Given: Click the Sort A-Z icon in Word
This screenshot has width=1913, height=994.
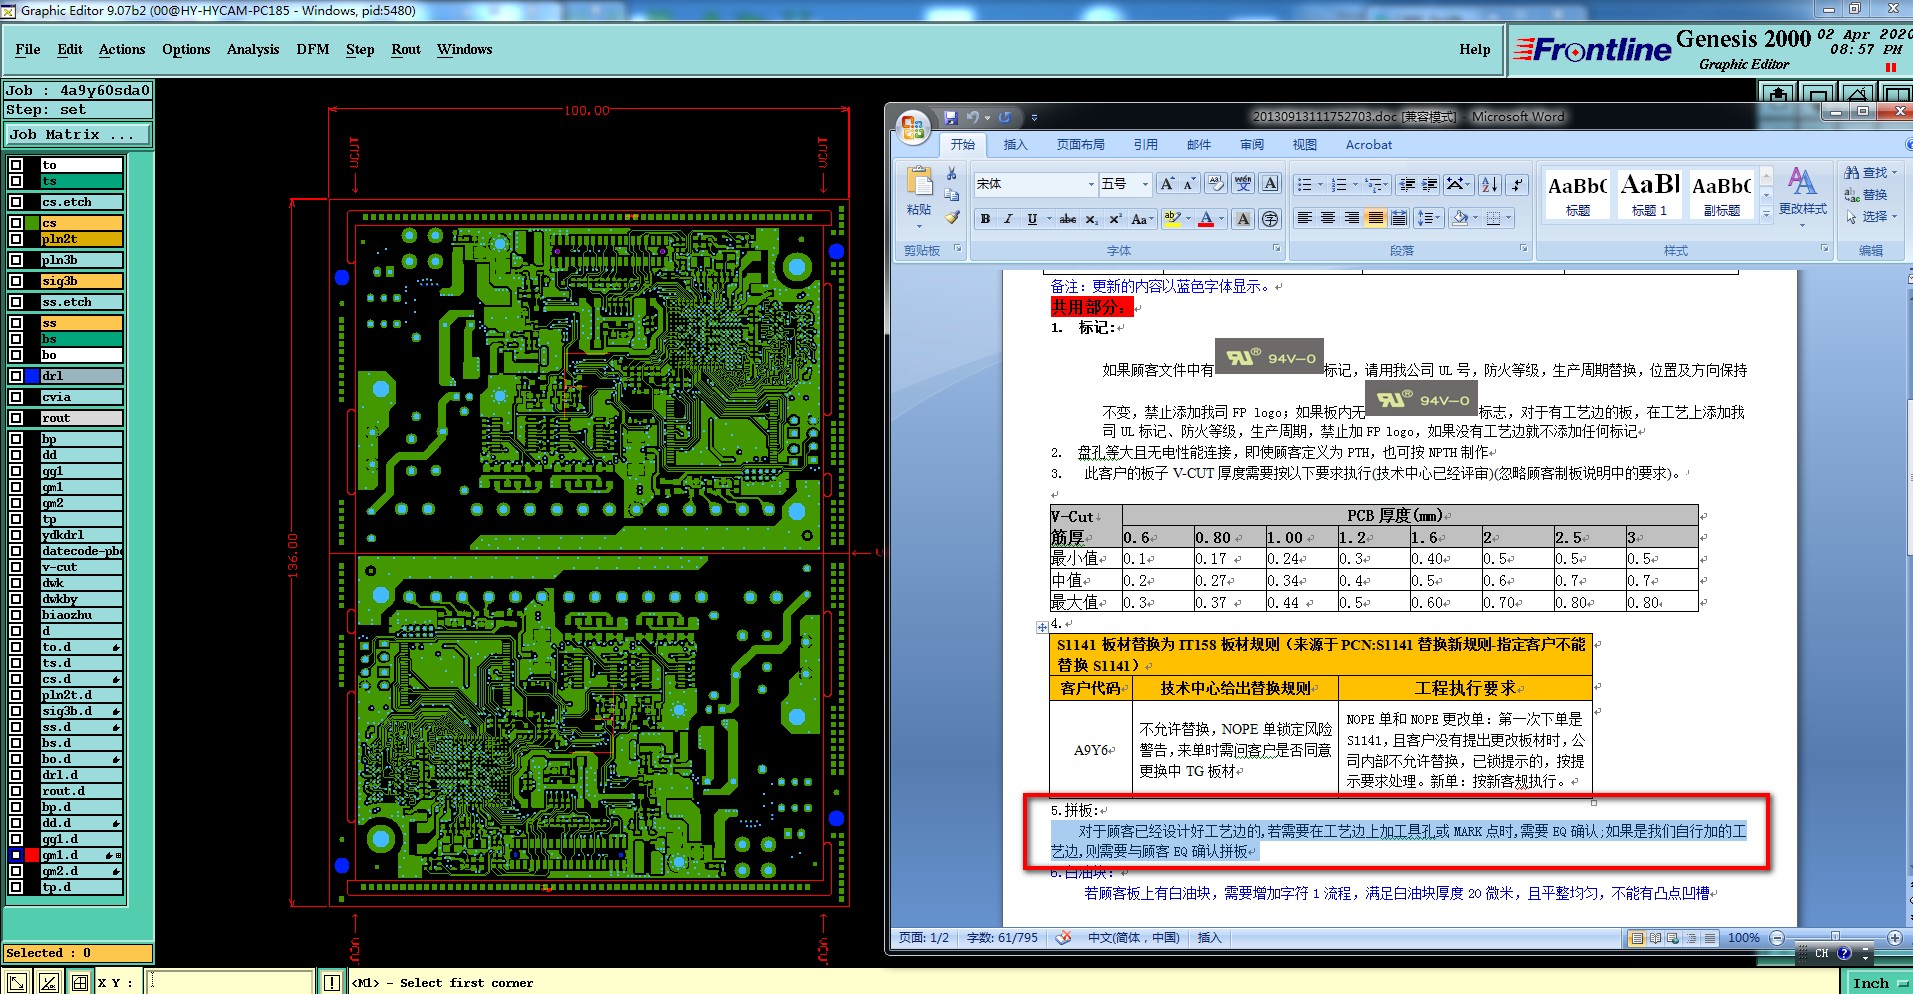Looking at the screenshot, I should point(1490,184).
